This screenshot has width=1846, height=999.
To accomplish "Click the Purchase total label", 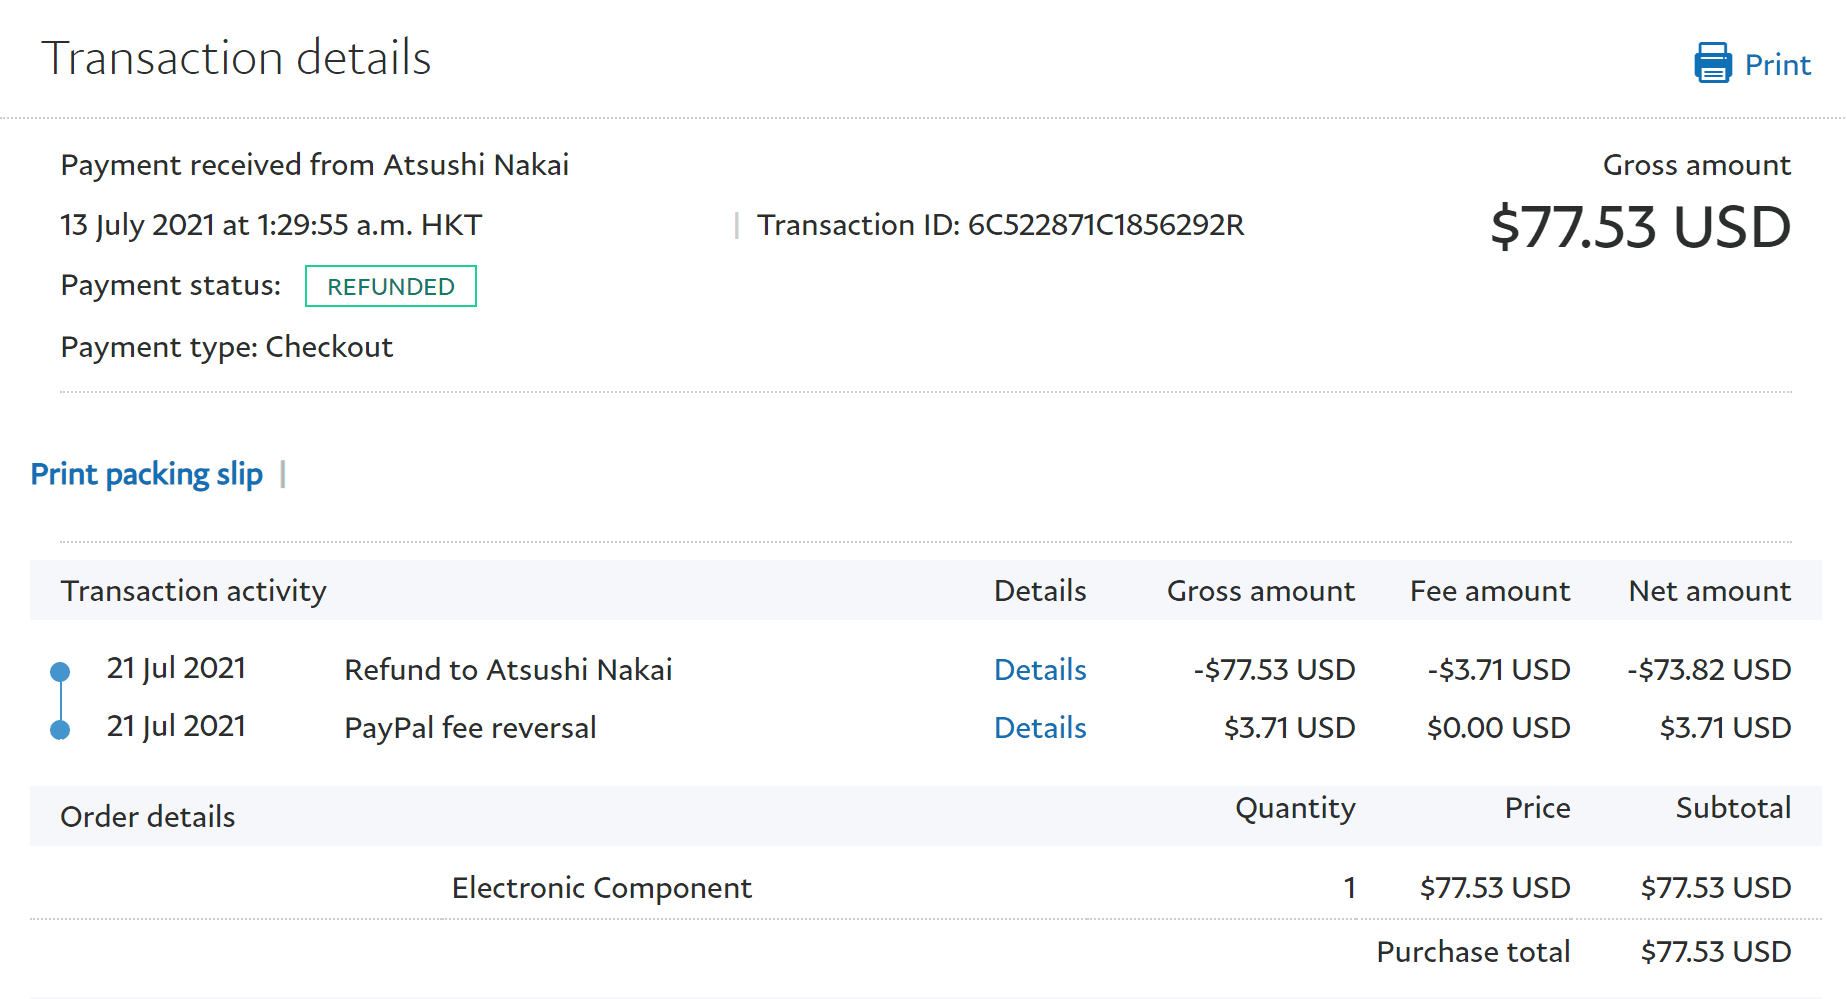I will (1473, 952).
